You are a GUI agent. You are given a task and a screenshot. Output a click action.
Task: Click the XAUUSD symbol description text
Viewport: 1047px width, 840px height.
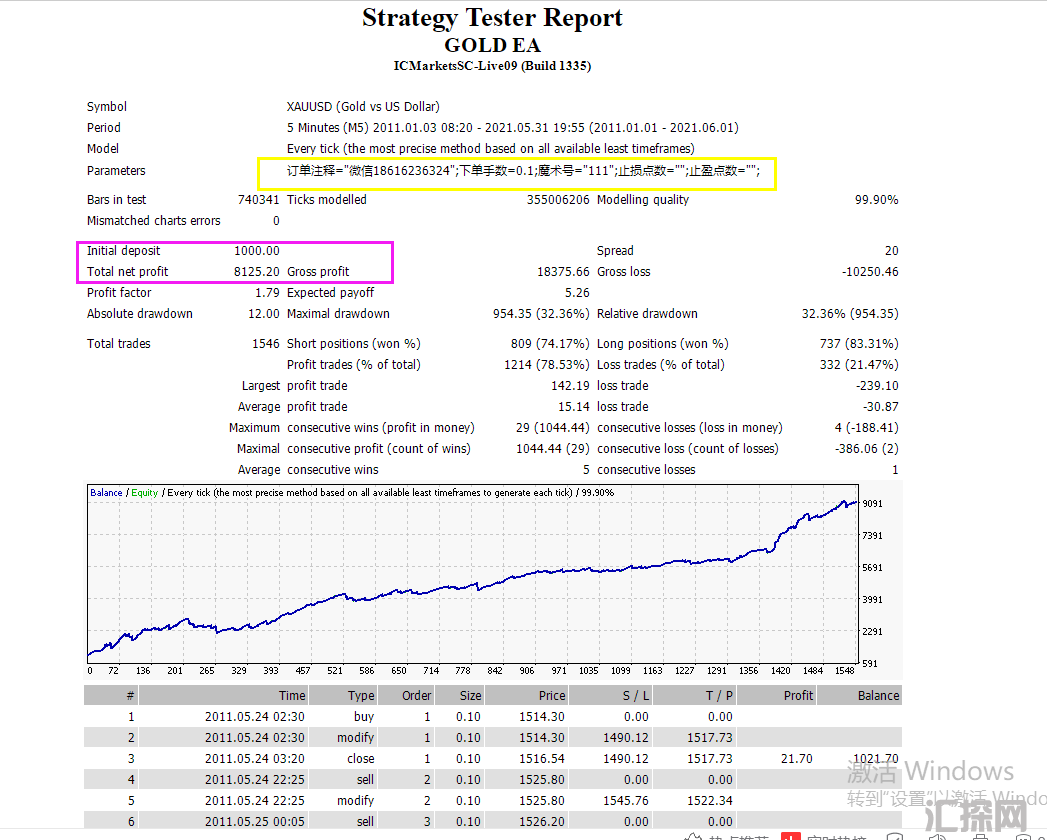pos(363,107)
